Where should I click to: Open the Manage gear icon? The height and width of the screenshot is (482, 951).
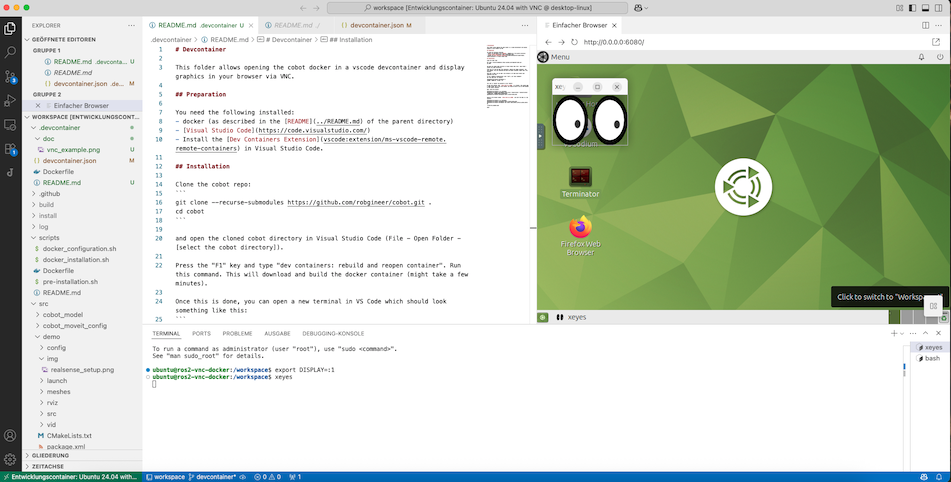tap(10, 459)
